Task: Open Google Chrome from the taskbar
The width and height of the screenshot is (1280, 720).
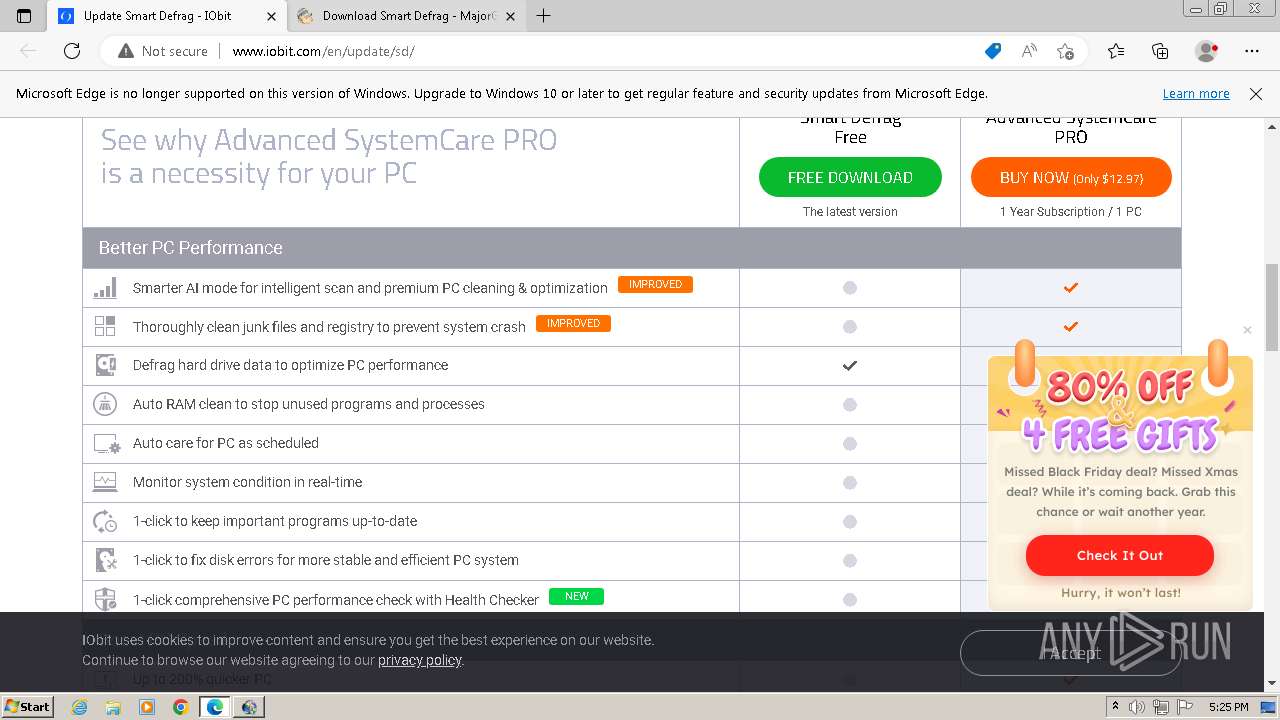Action: [x=180, y=707]
